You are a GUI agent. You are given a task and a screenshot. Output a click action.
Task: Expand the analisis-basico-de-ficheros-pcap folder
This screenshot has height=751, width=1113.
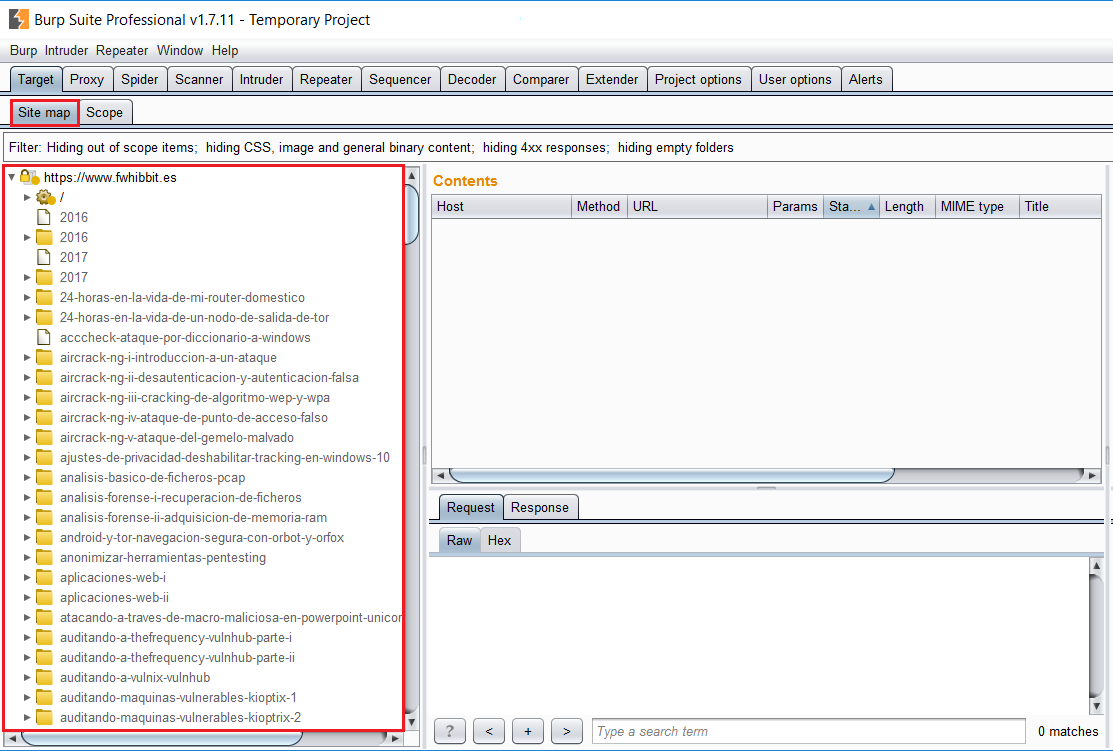click(28, 477)
